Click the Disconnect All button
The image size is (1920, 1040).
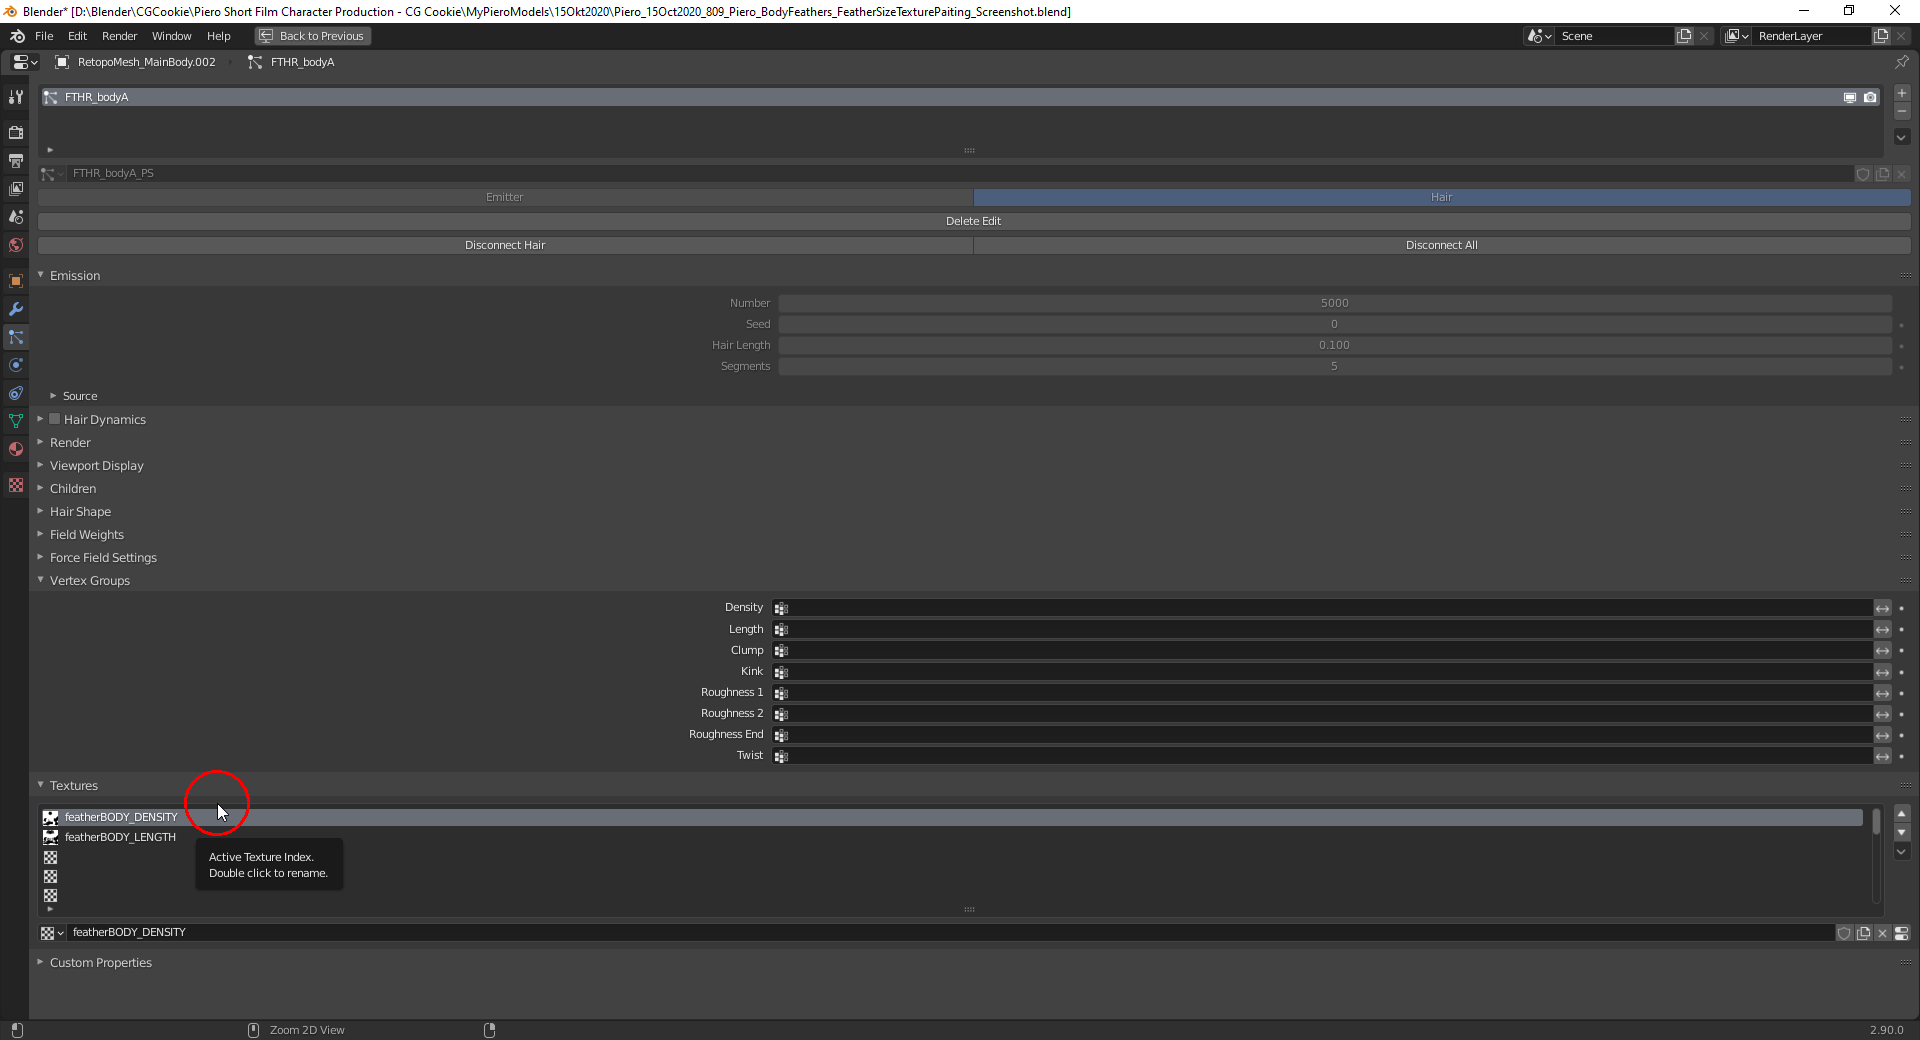tap(1442, 245)
